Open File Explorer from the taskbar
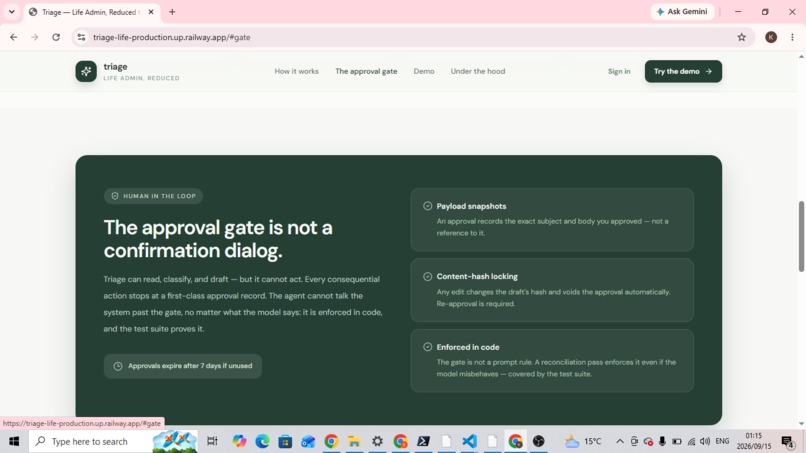 point(354,441)
